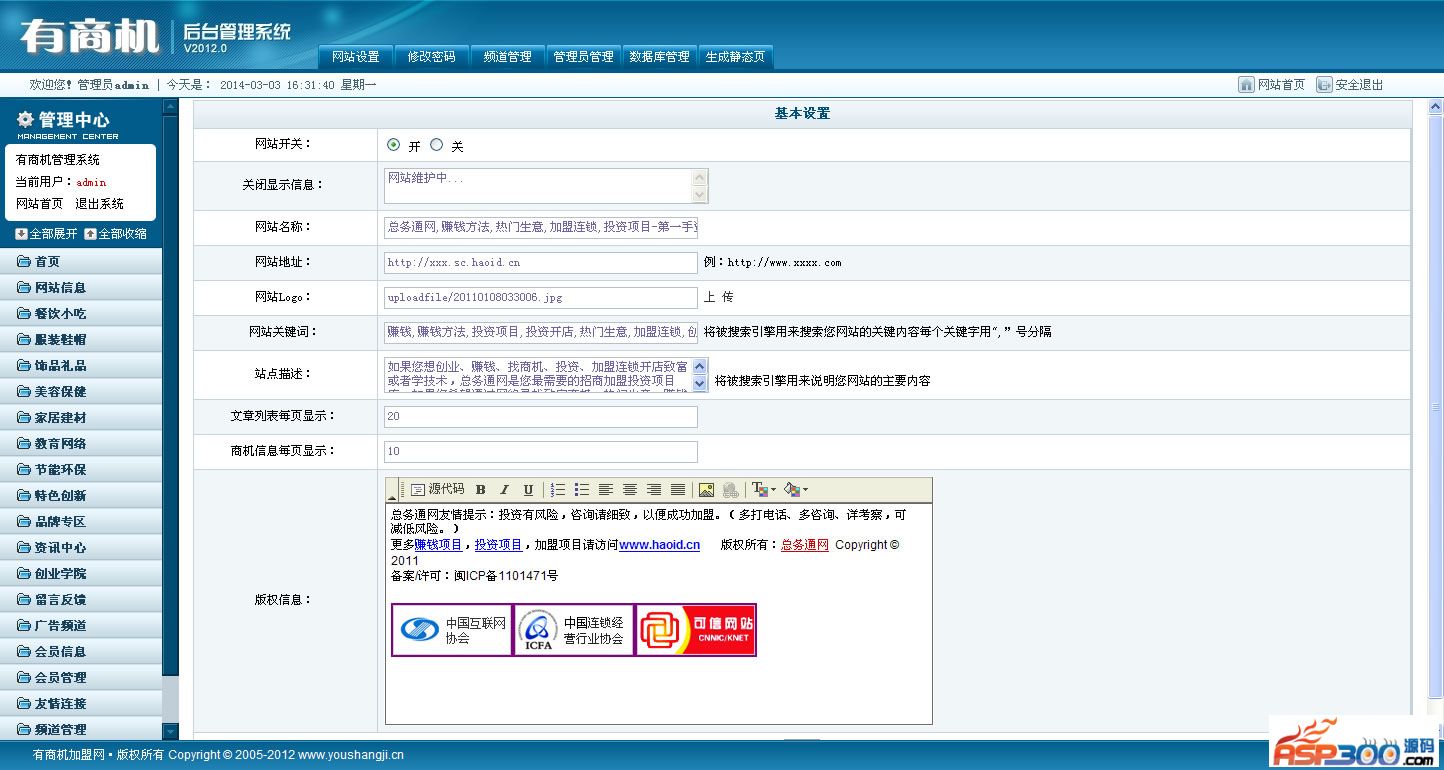
Task: Click 退出系统 in the sidebar user box
Action: coord(99,204)
